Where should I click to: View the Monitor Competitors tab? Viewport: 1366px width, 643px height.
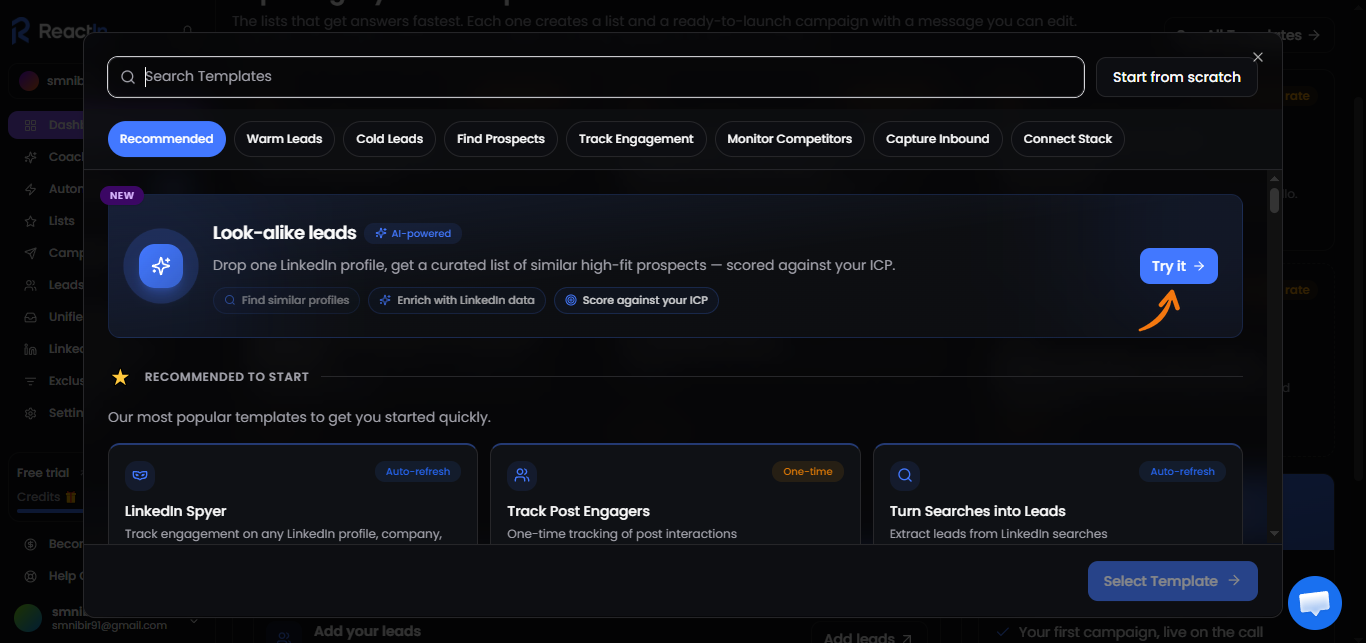click(x=790, y=139)
